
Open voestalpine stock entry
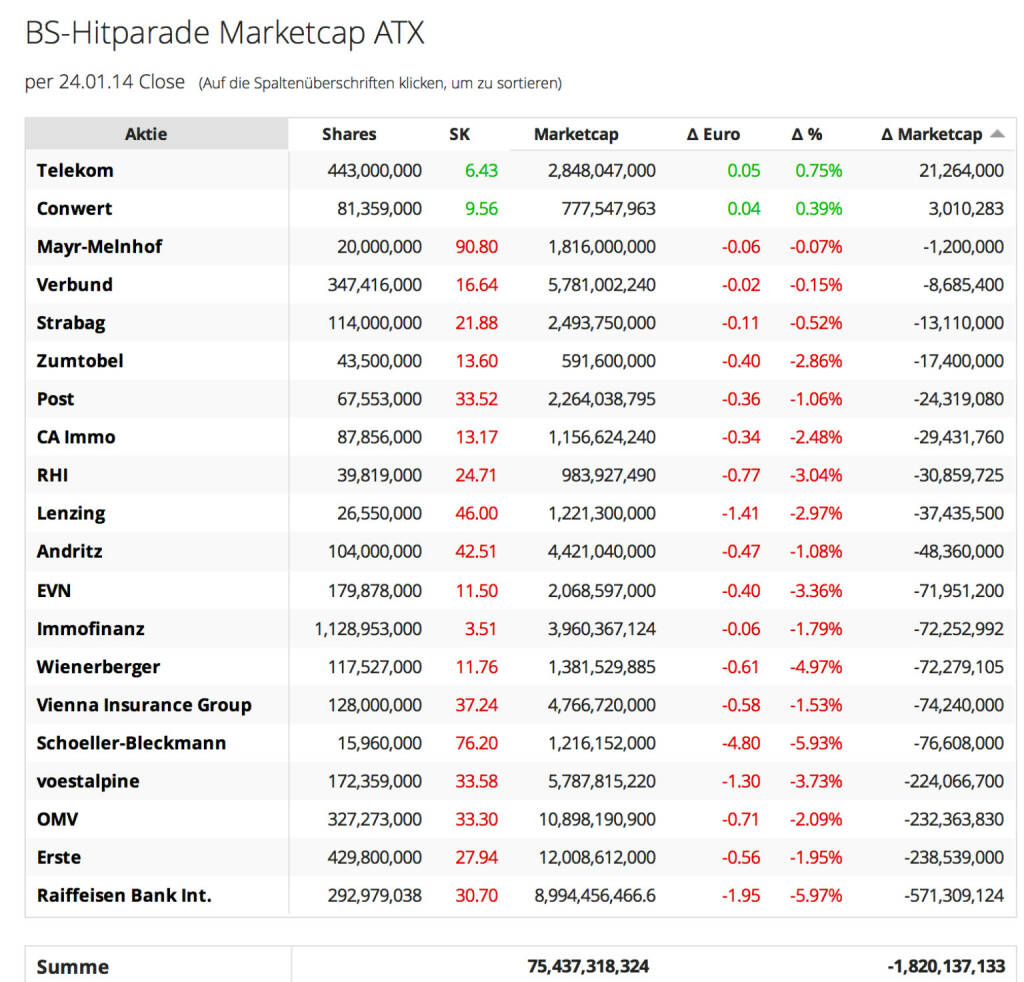(x=88, y=781)
